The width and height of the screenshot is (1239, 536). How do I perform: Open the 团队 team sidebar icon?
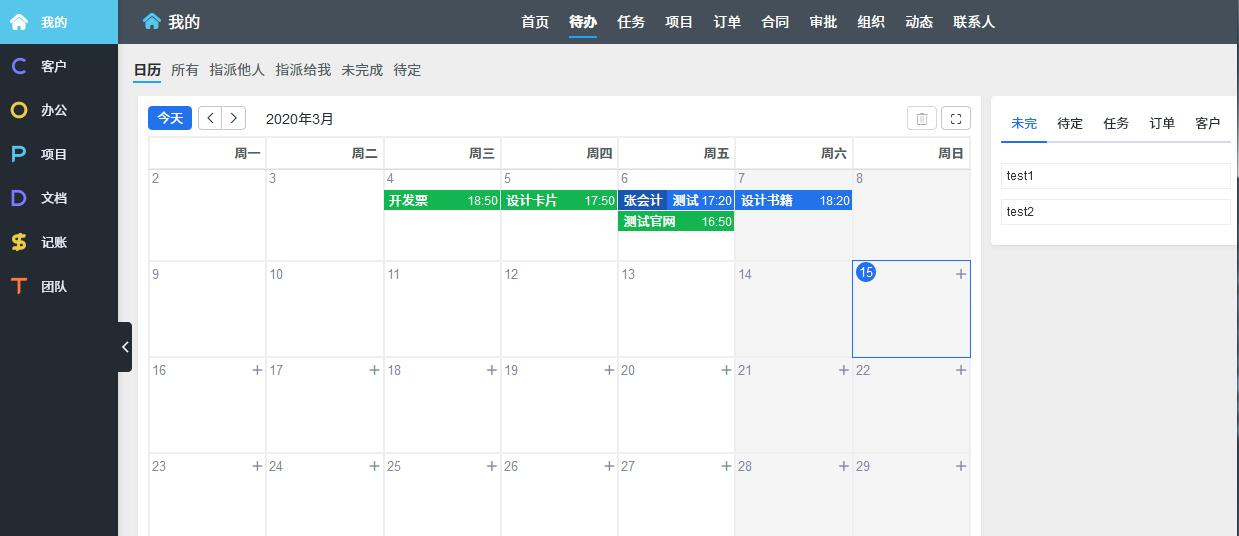(x=19, y=286)
